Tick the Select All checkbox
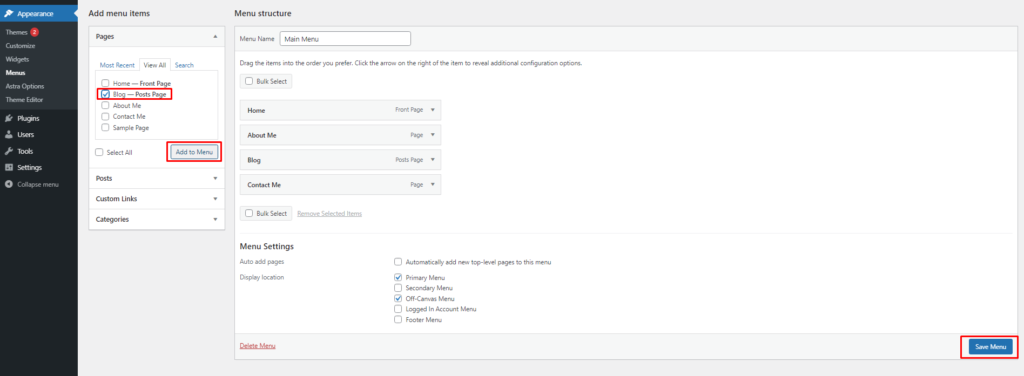Screen dimensions: 1024x376 pyautogui.click(x=99, y=153)
